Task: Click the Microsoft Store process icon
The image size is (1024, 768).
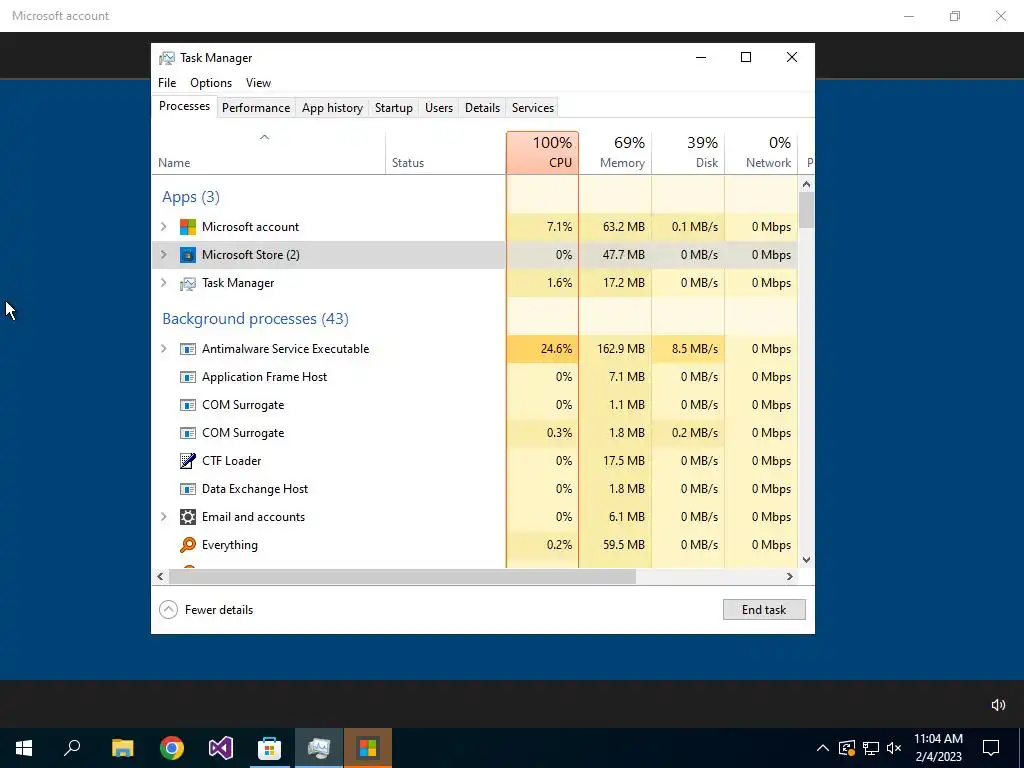Action: click(187, 255)
